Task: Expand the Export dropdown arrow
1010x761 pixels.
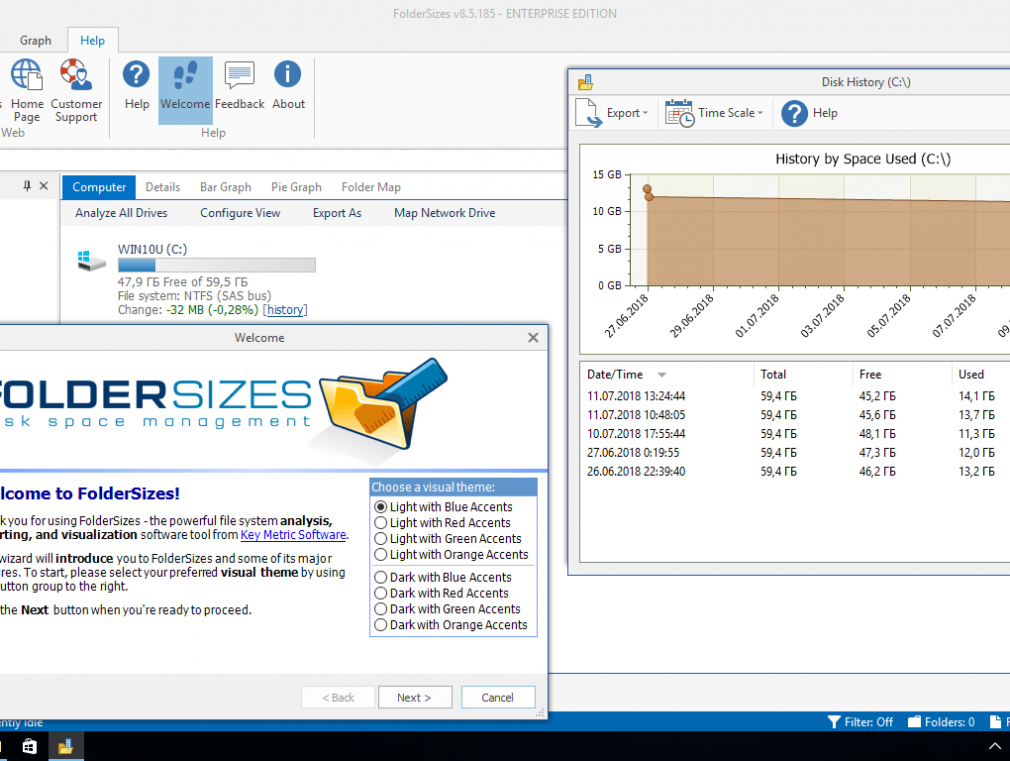Action: point(645,113)
